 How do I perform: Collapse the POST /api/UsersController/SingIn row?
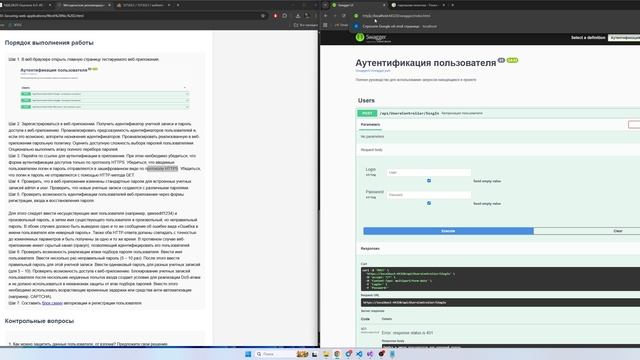pyautogui.click(x=498, y=113)
